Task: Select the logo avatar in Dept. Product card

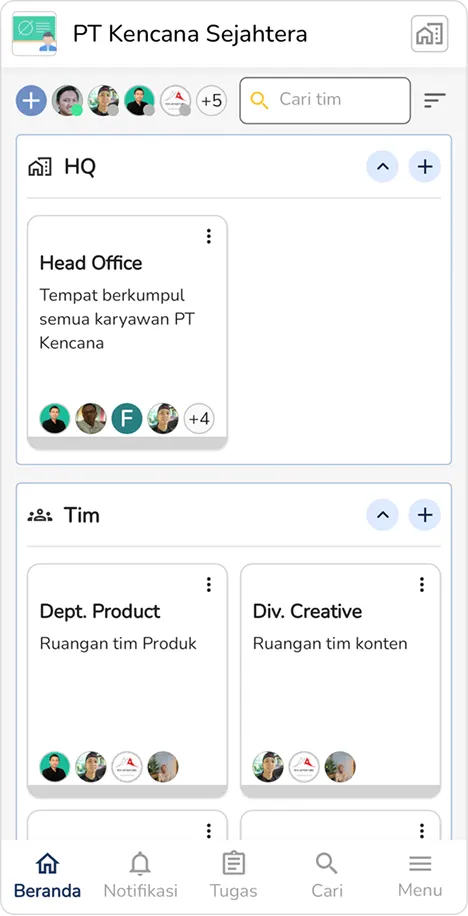Action: (127, 767)
